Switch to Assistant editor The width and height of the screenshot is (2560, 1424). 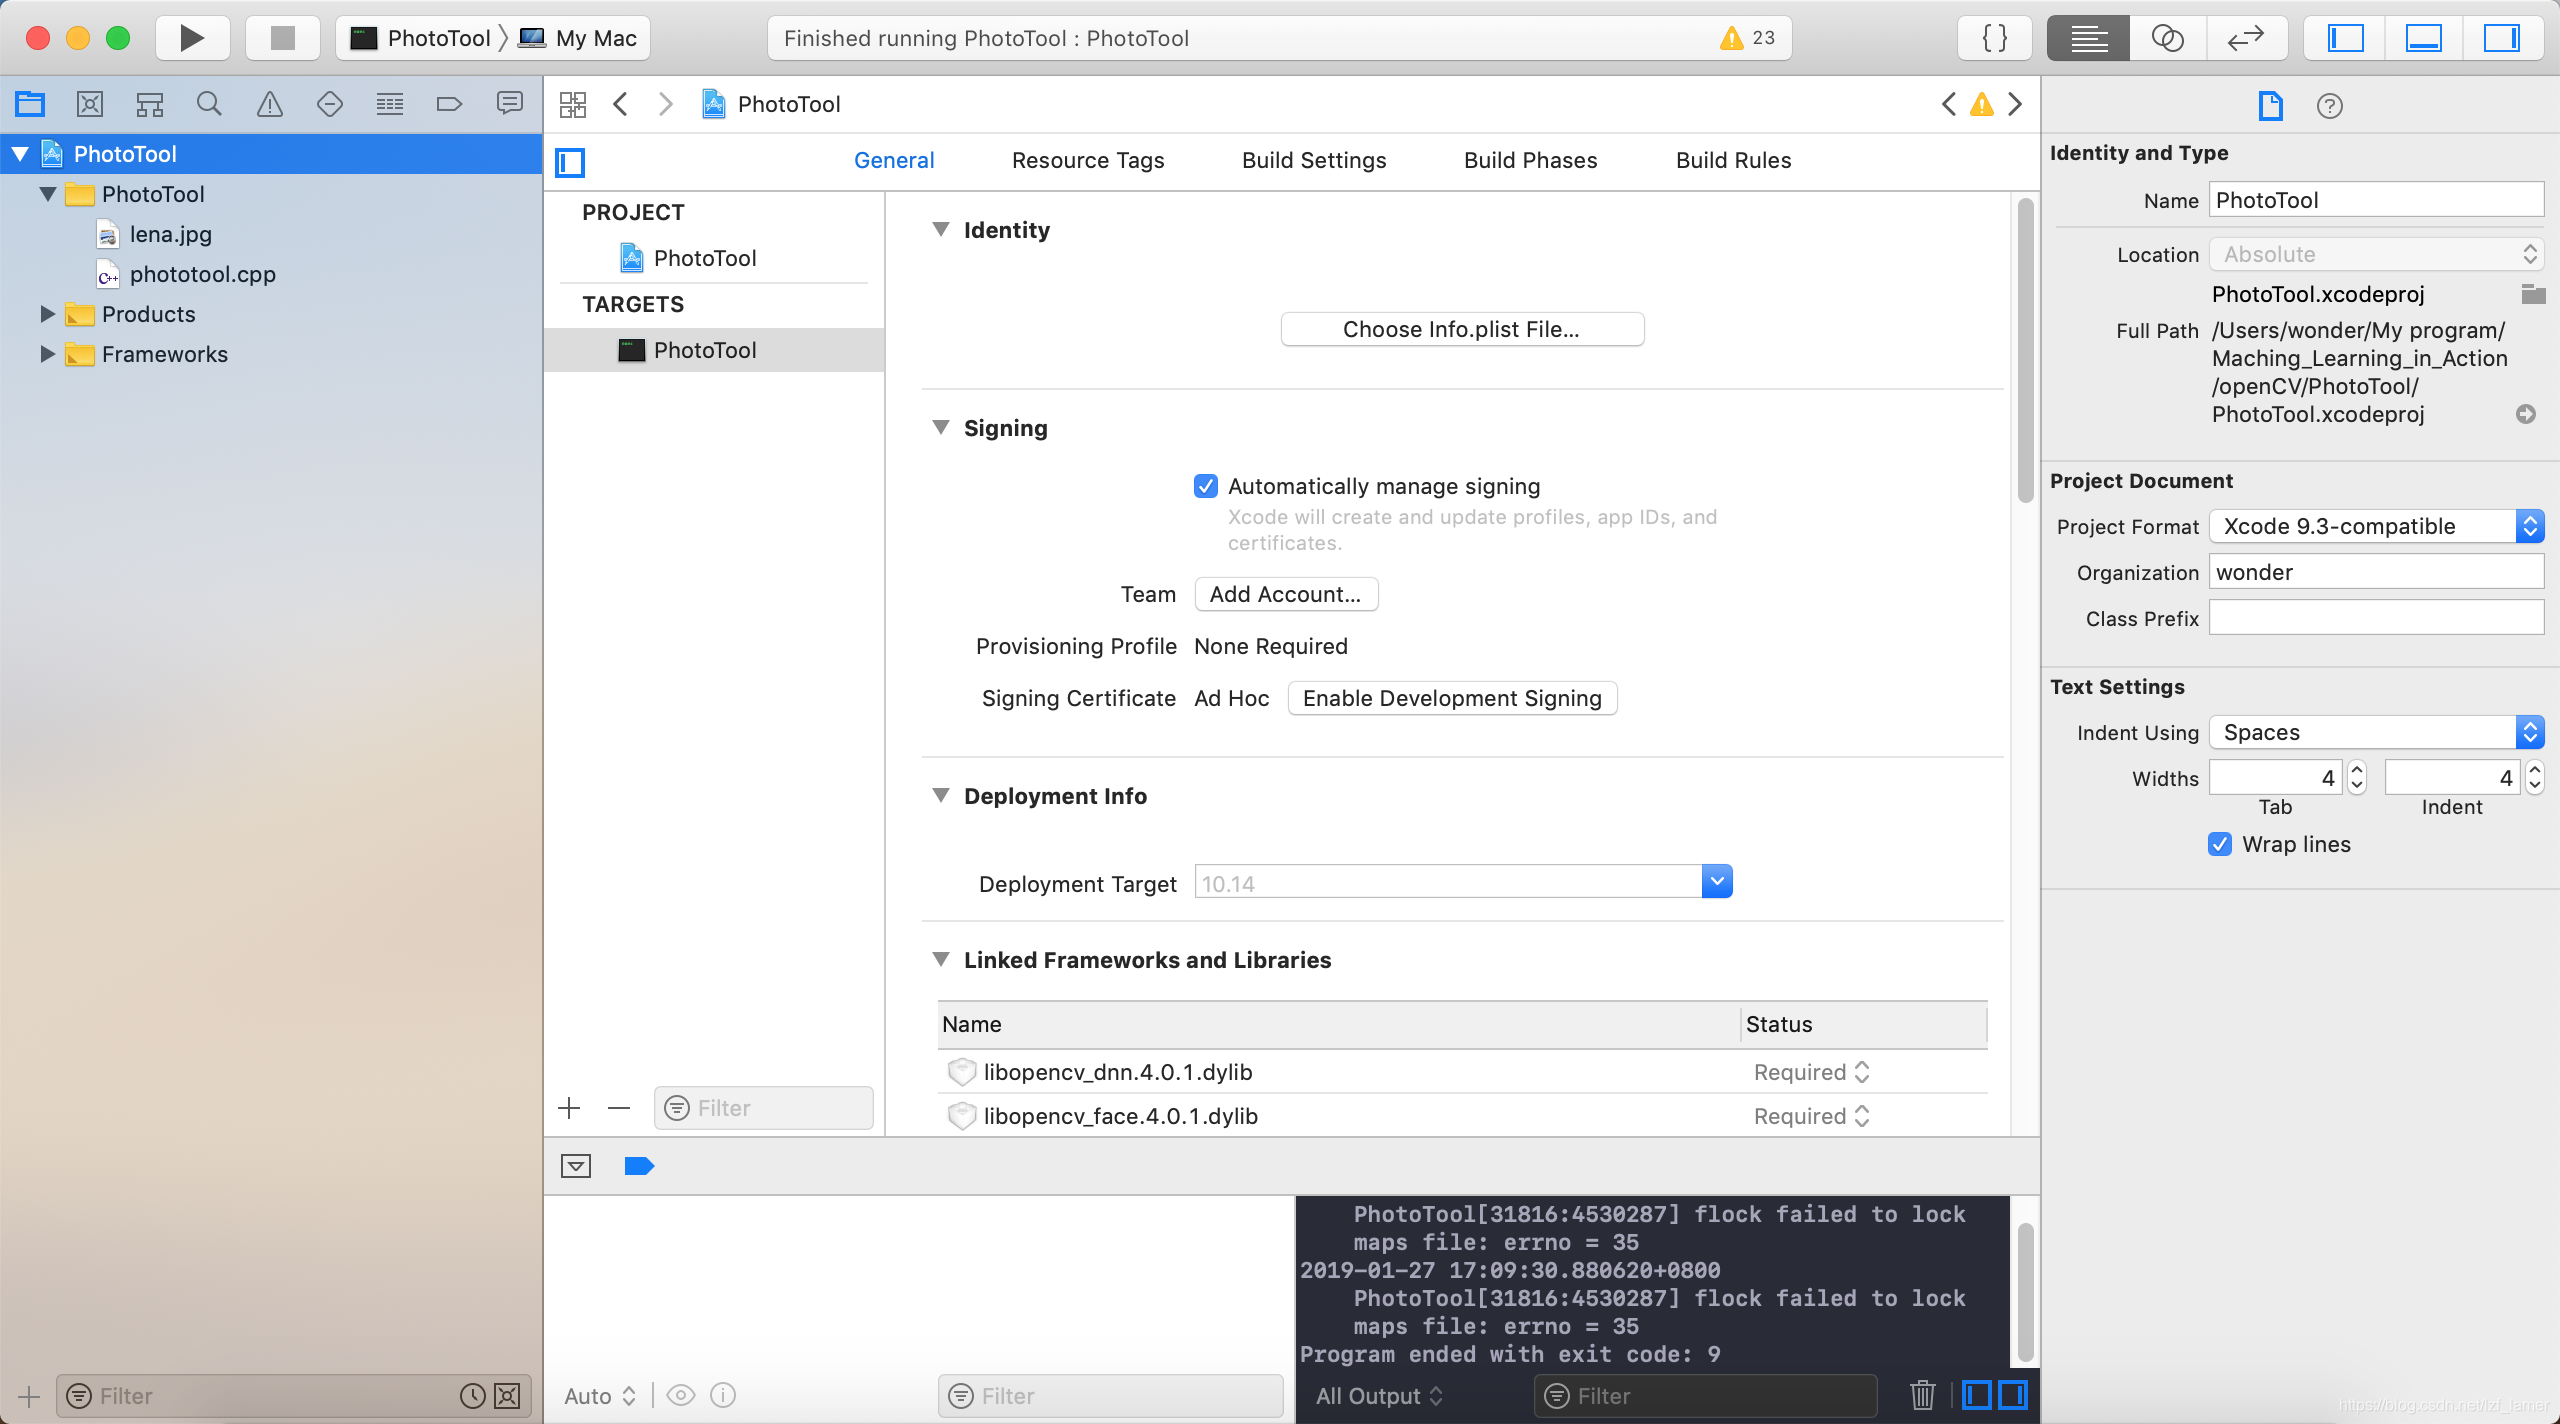pyautogui.click(x=2167, y=38)
